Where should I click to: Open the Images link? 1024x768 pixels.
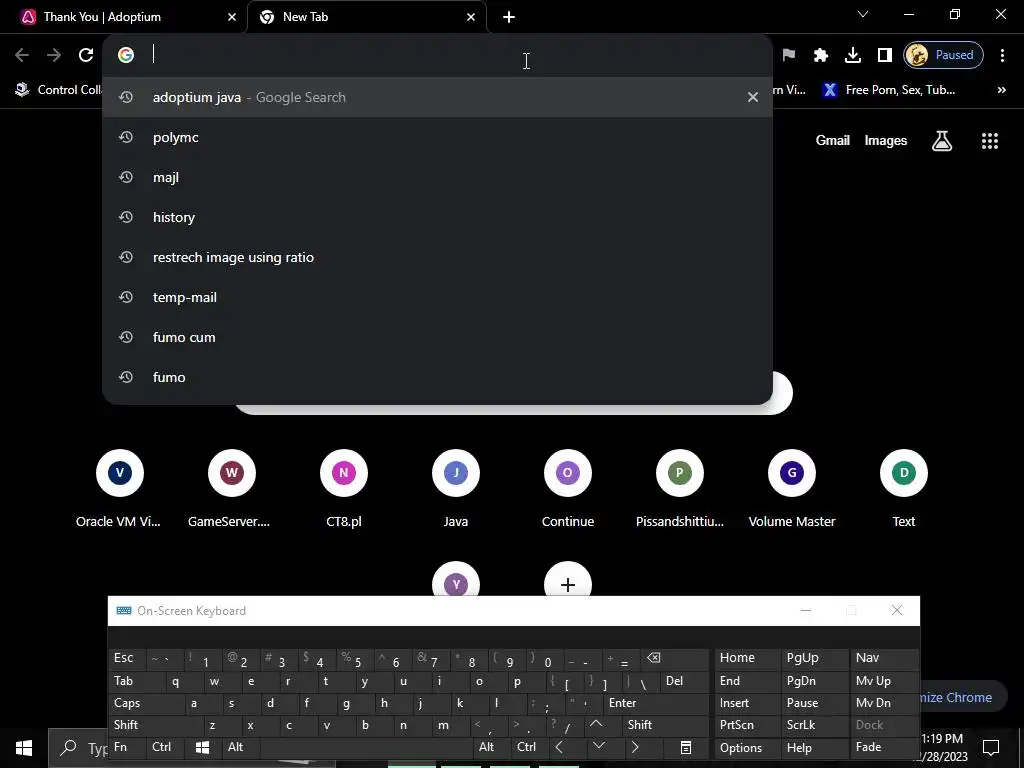pos(886,140)
